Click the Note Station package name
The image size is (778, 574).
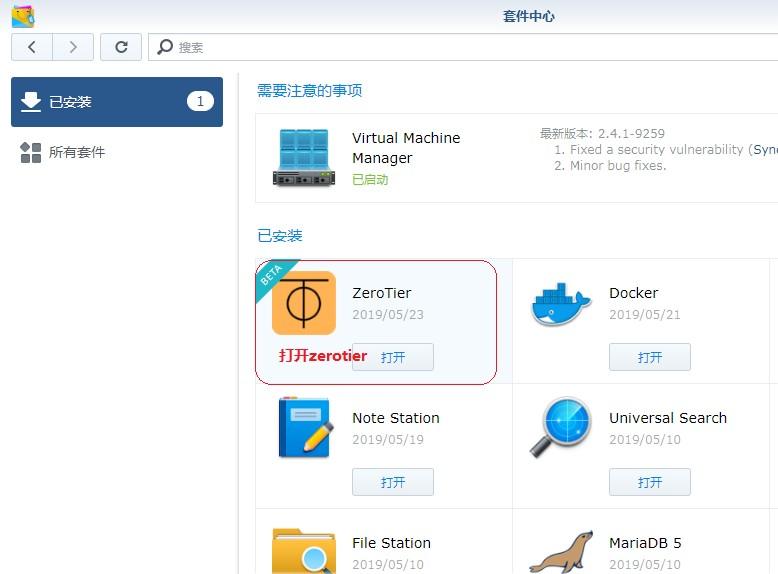[x=396, y=418]
